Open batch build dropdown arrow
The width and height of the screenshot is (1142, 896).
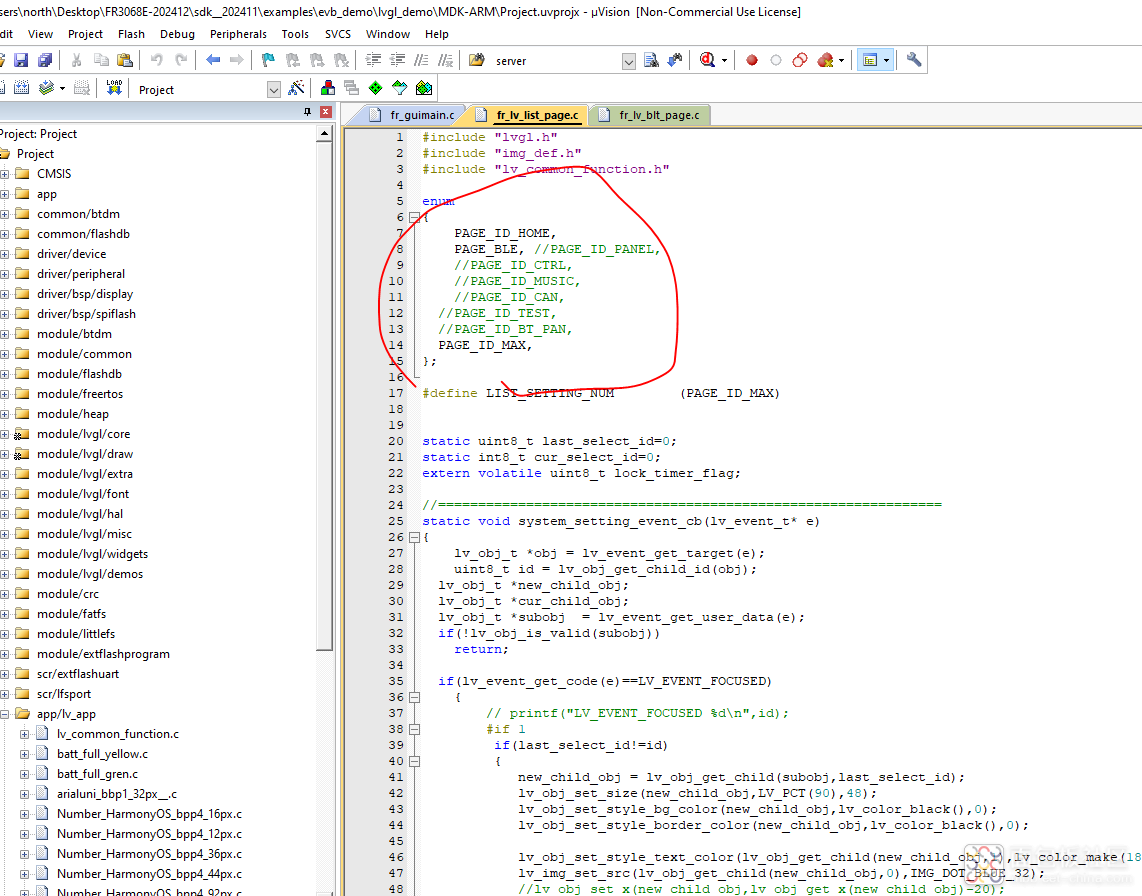[62, 89]
